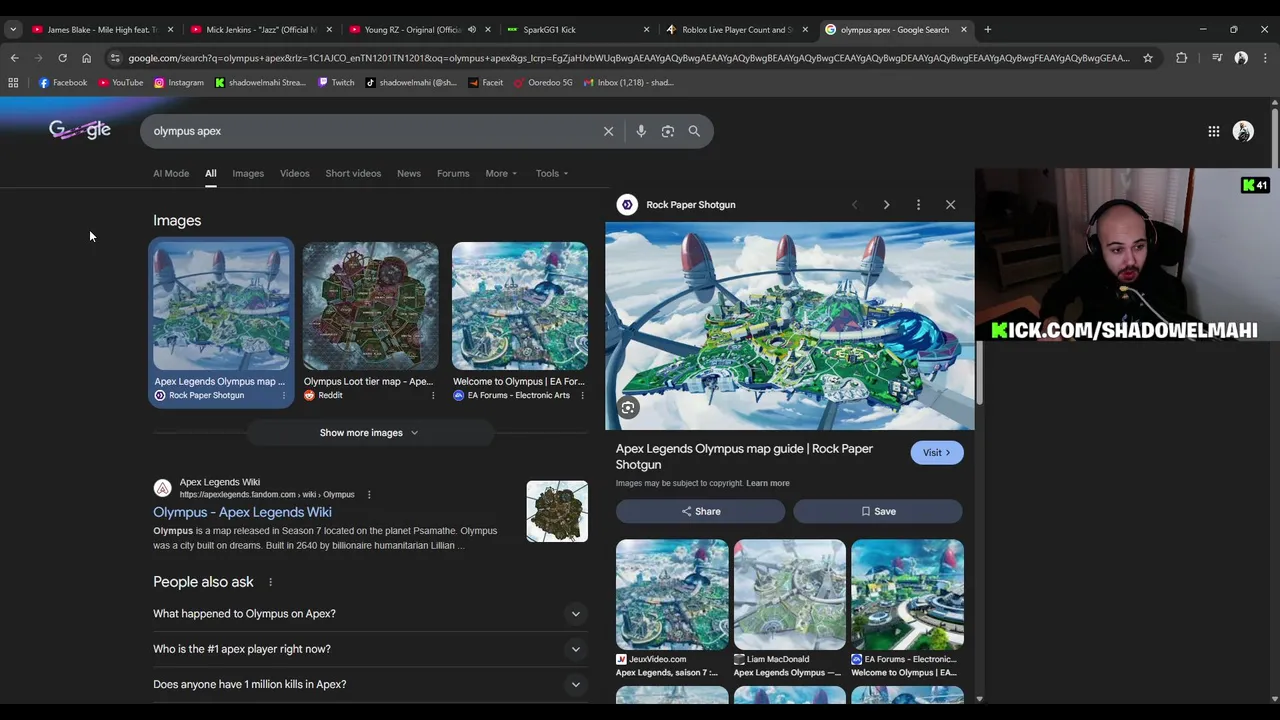Share the previewed image
The height and width of the screenshot is (720, 1280).
[700, 511]
